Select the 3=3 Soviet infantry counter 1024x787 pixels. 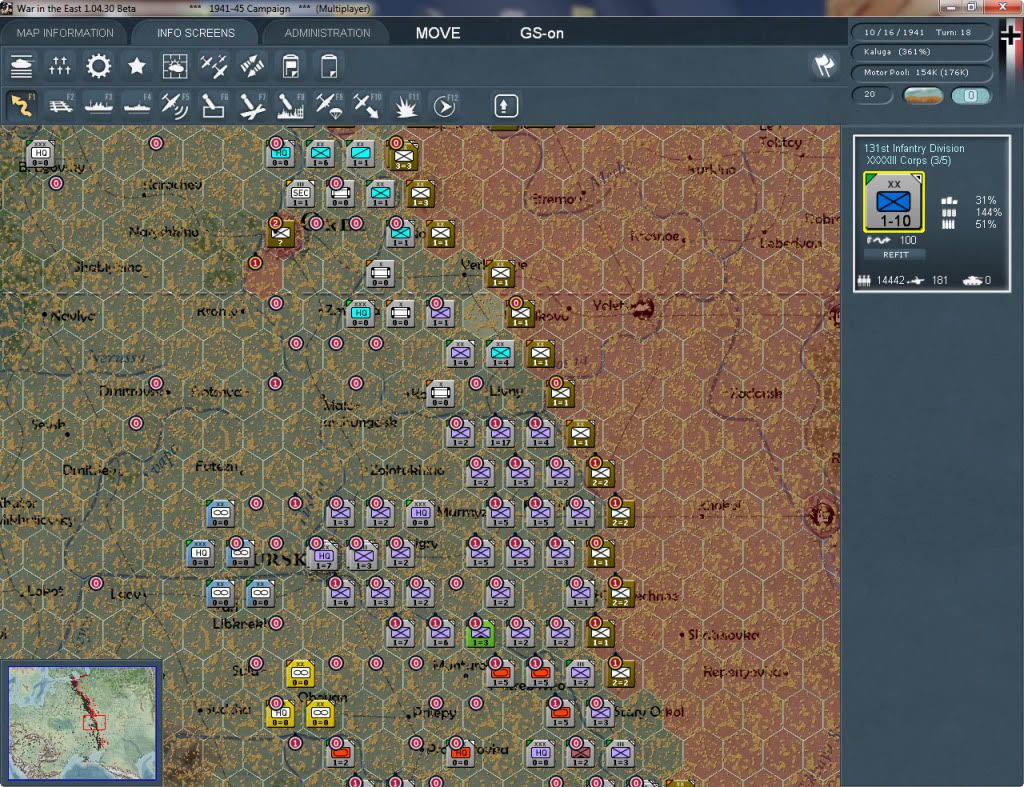(404, 157)
